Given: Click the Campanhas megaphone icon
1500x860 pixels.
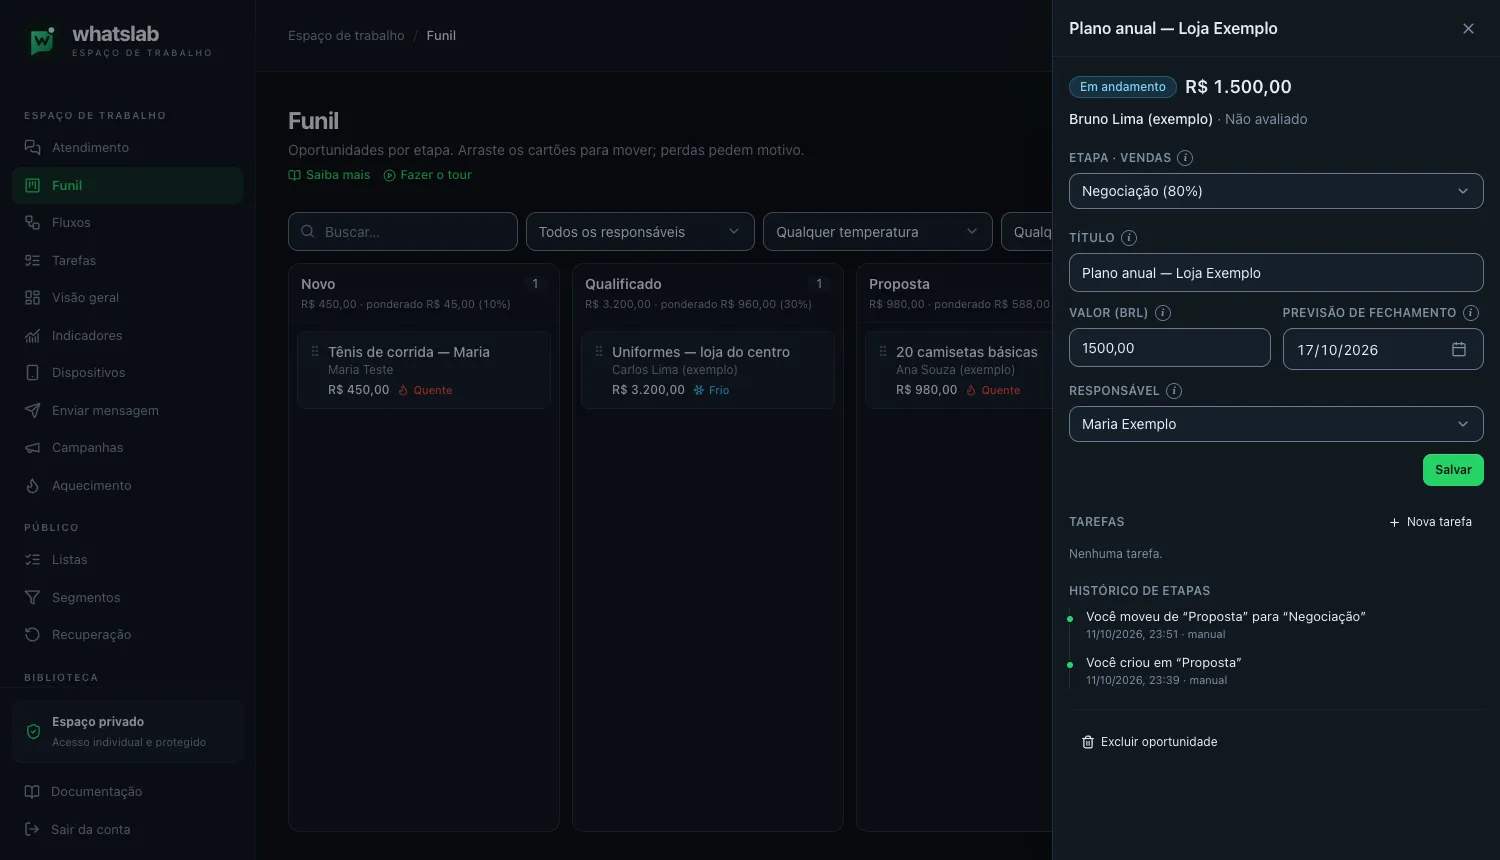Looking at the screenshot, I should 32,448.
